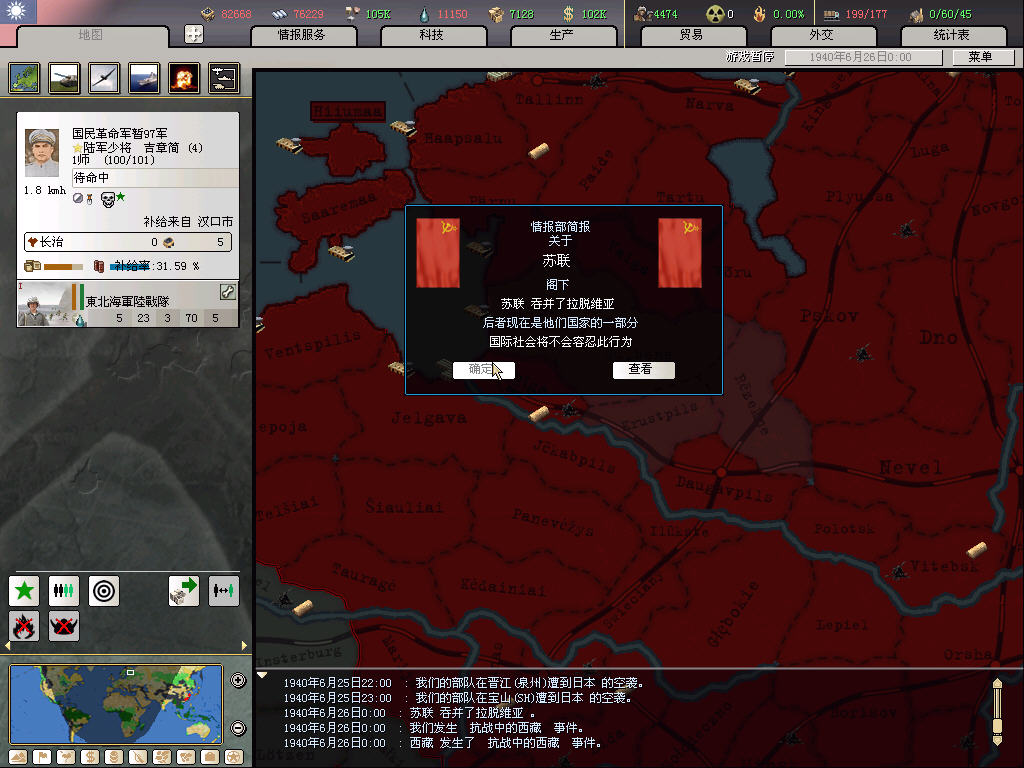
Task: Click the swap units arrow icon
Action: pyautogui.click(x=223, y=590)
